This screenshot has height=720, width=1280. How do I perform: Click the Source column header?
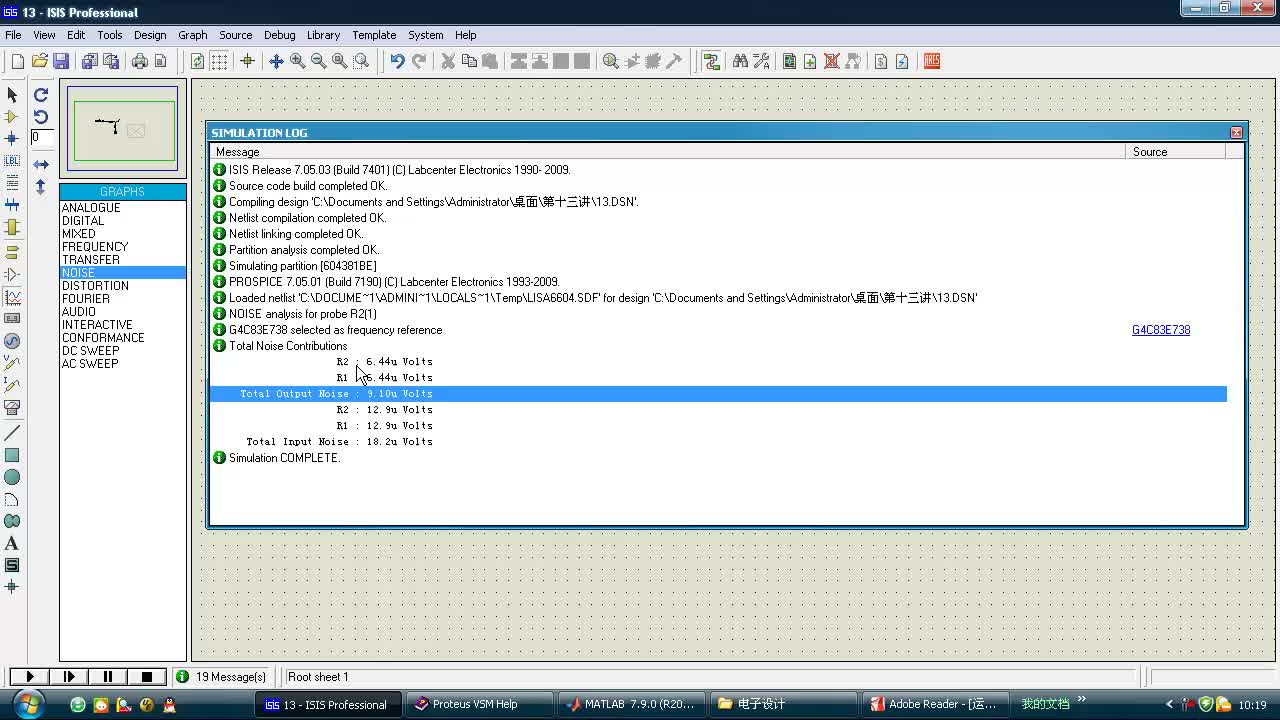(1175, 152)
